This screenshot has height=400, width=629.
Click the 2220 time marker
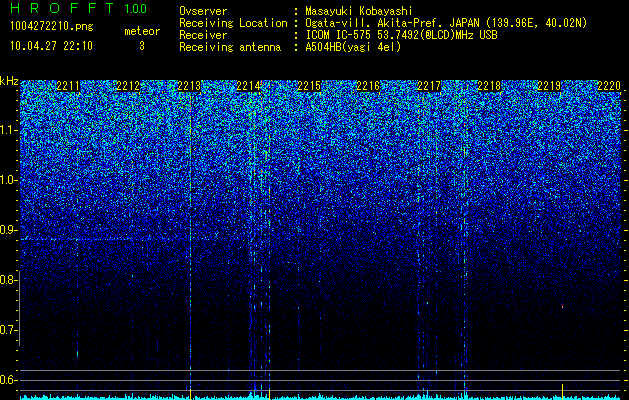[x=609, y=86]
